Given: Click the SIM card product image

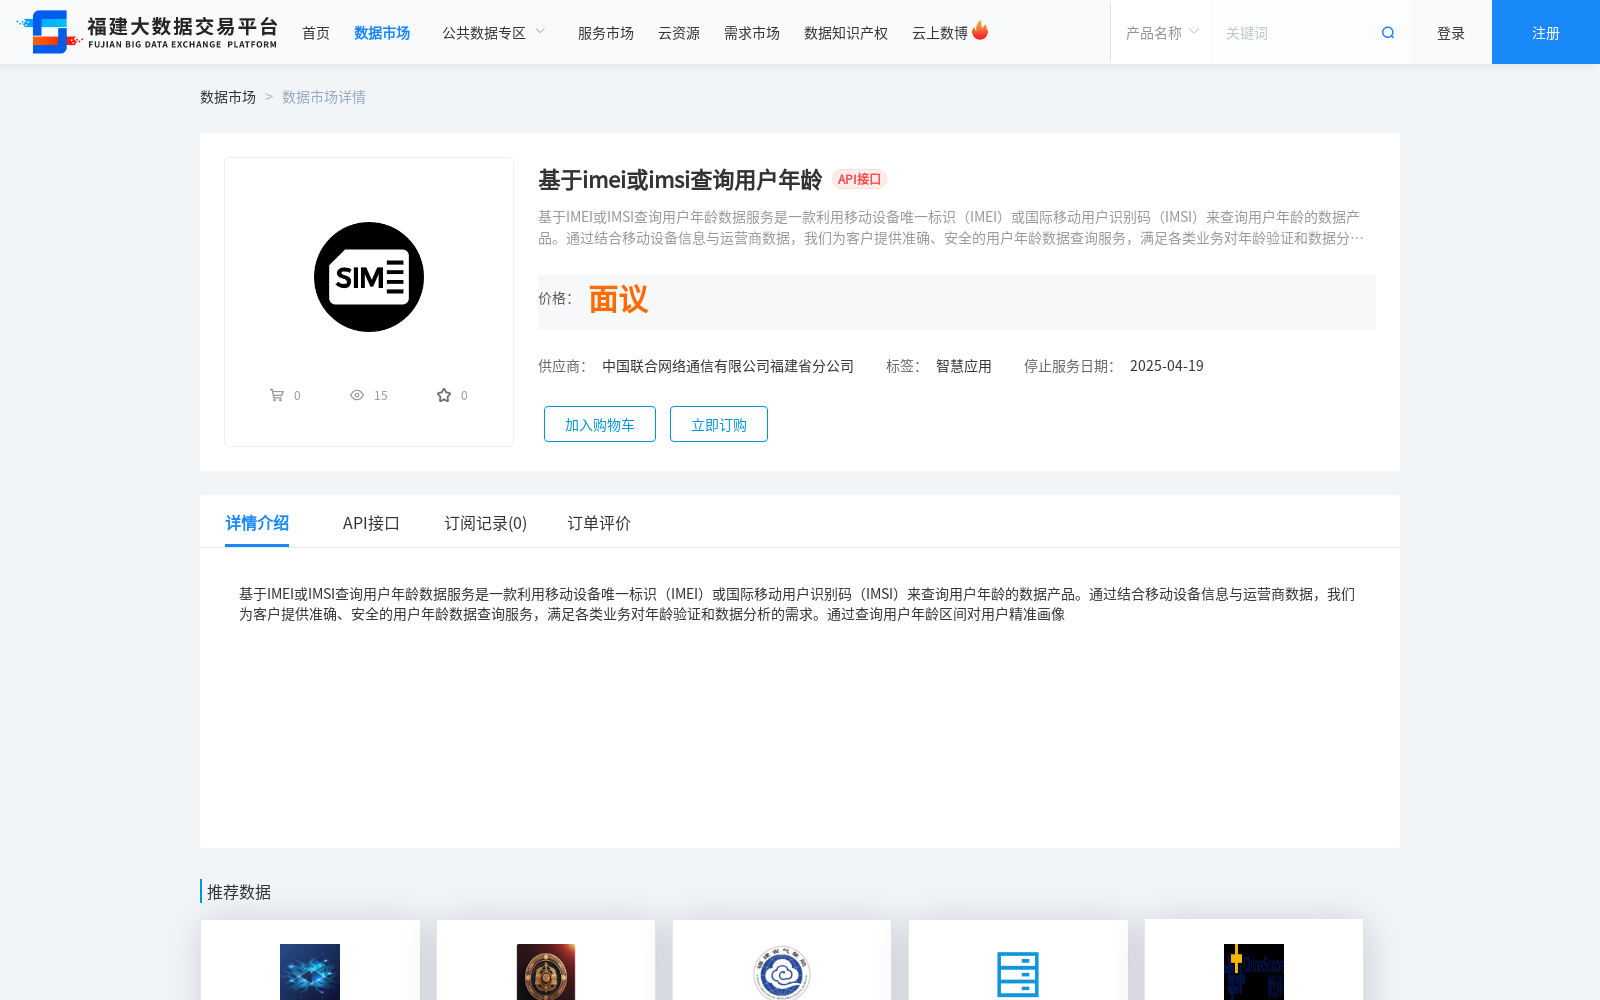Looking at the screenshot, I should click(369, 277).
